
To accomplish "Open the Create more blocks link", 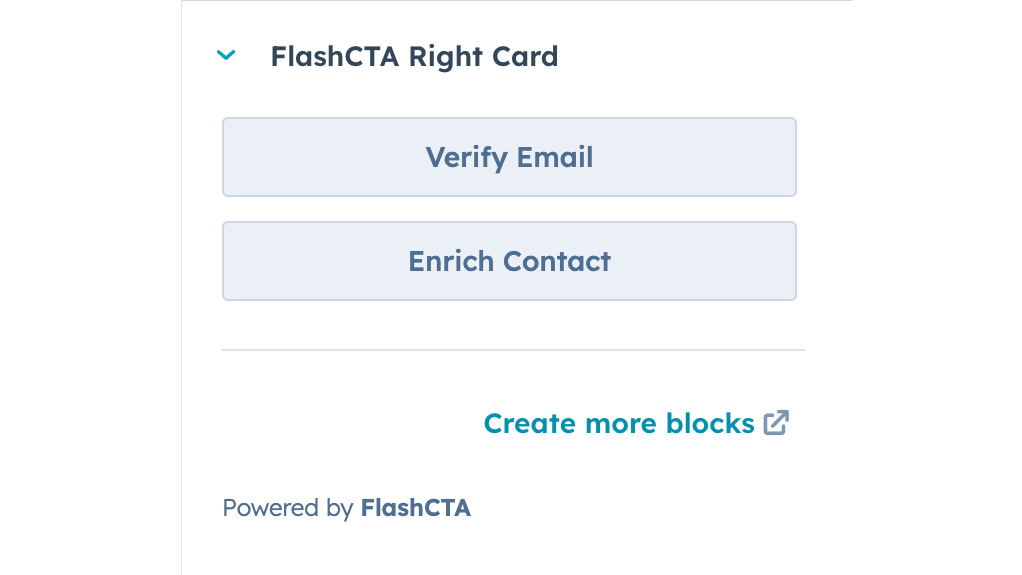I will click(618, 423).
